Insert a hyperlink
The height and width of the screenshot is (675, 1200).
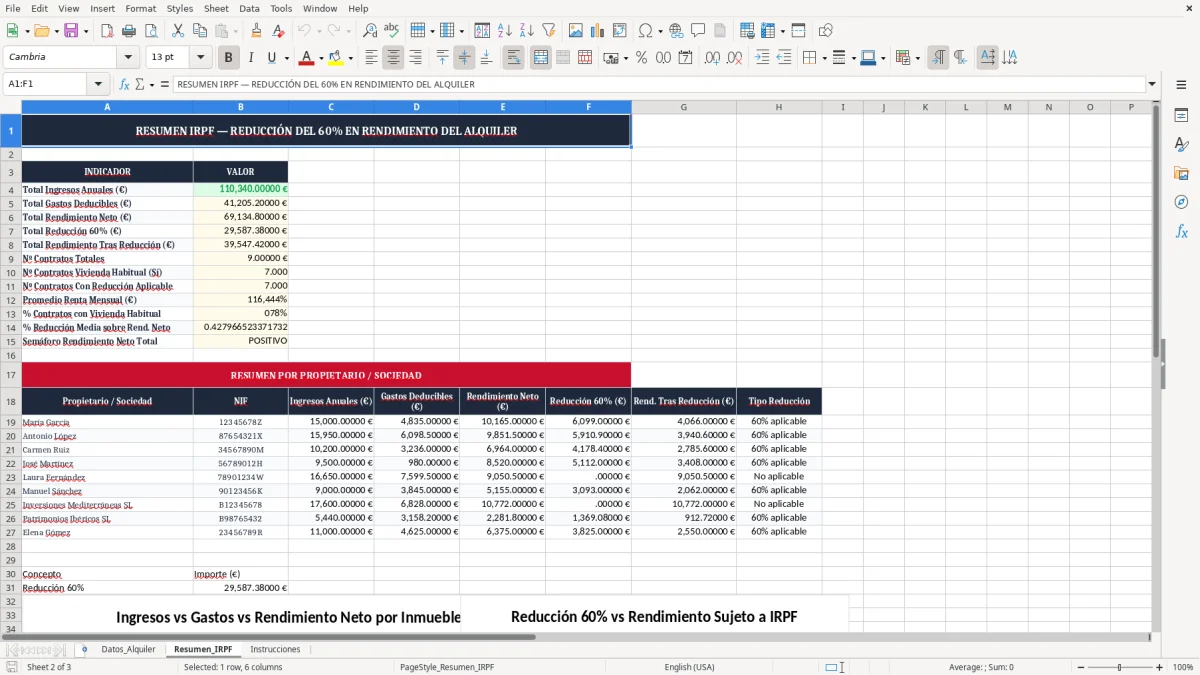(676, 31)
